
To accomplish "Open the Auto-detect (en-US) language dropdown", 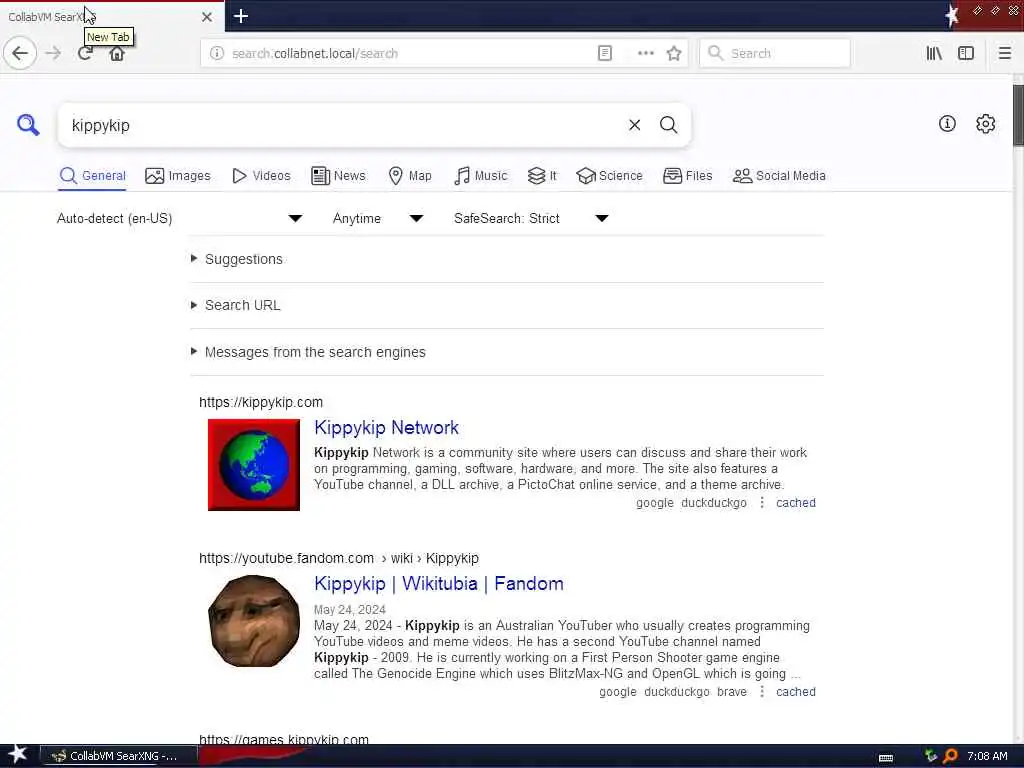I will click(180, 218).
